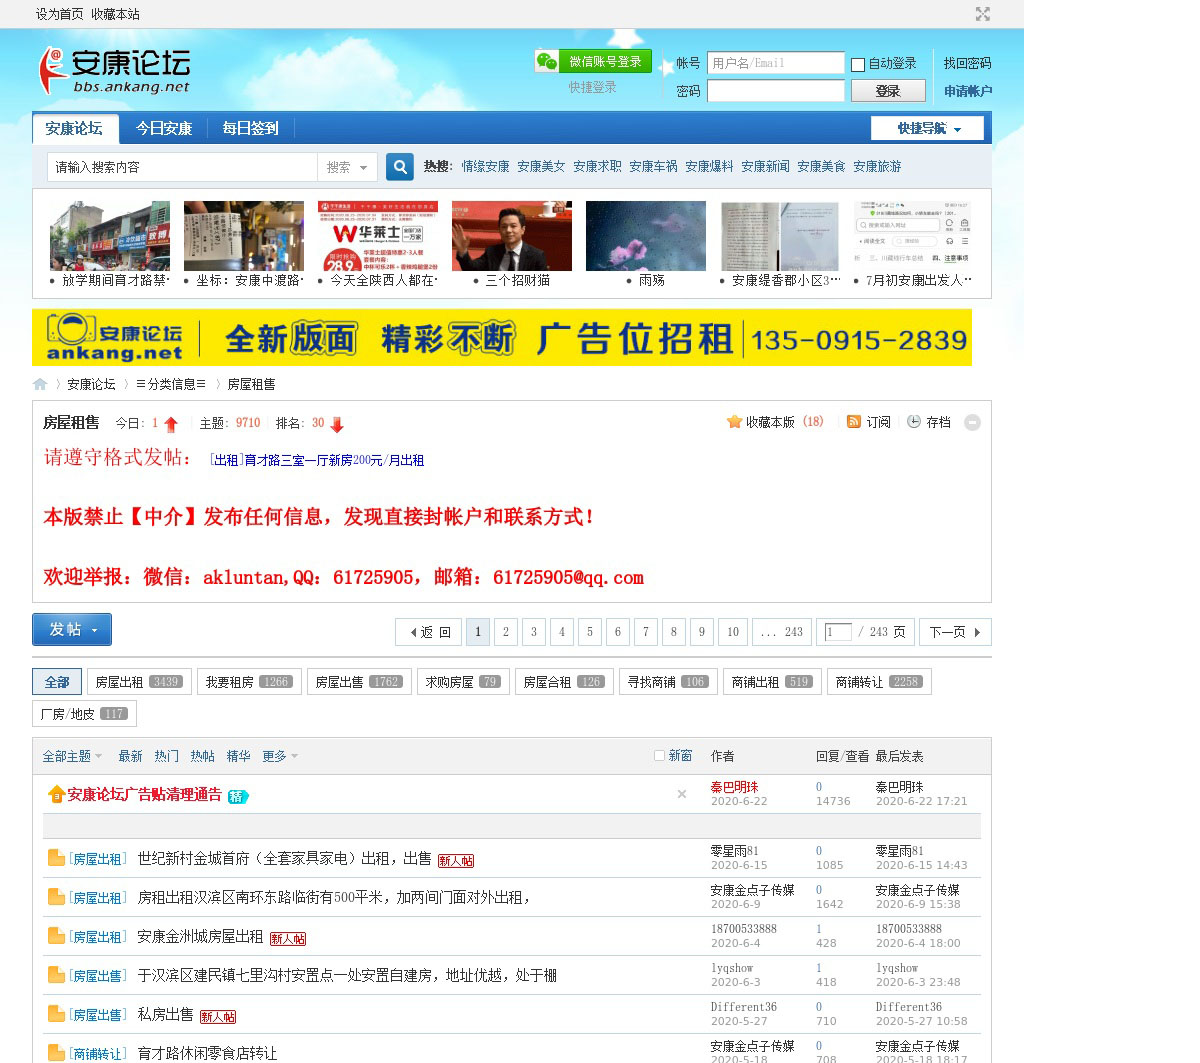Collapse the board info panel icon
Screen dimensions: 1200x1063
(972, 423)
